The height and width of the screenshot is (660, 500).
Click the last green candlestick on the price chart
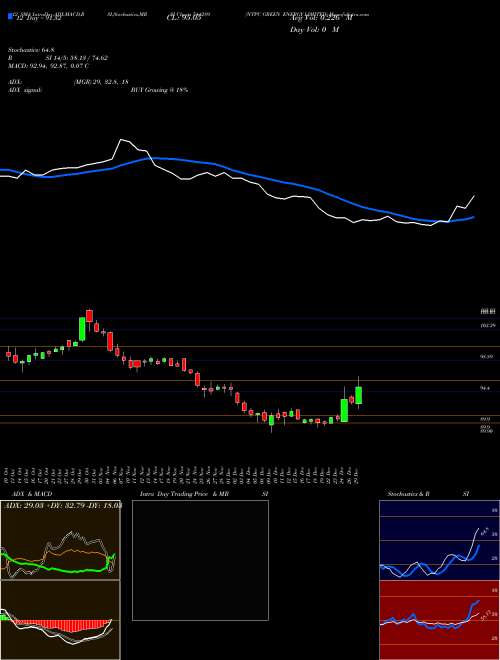point(359,395)
